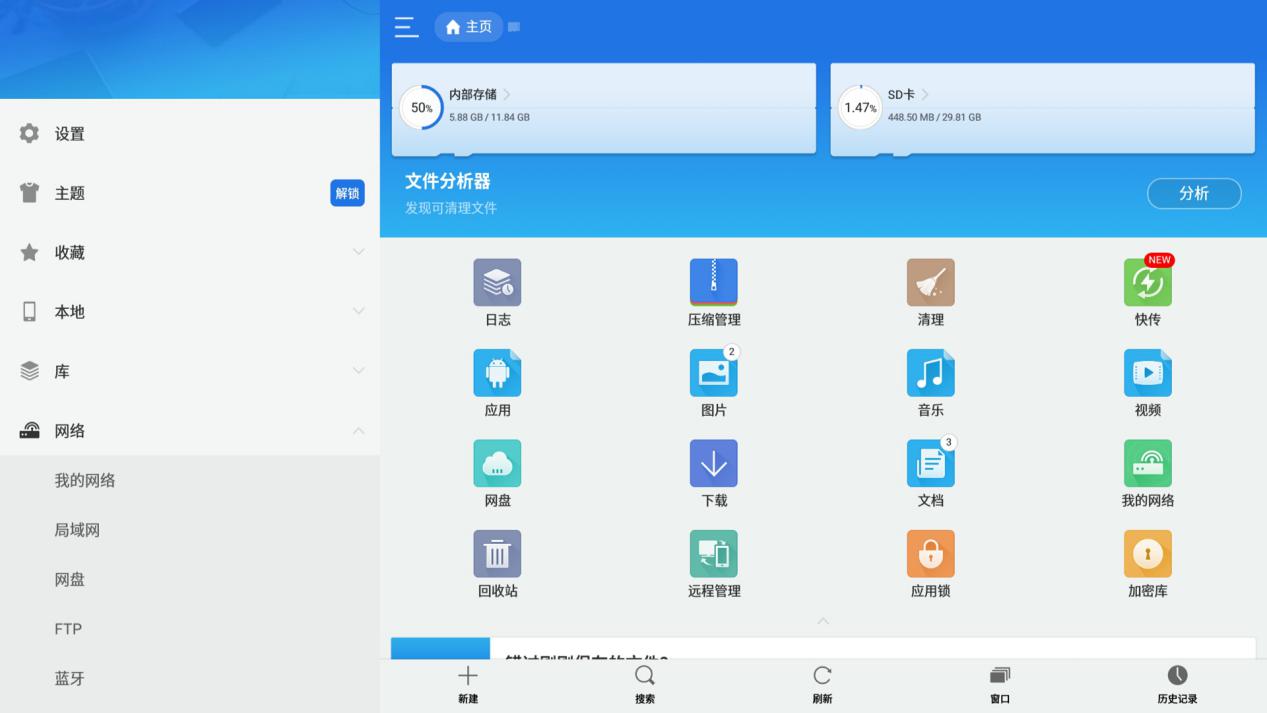Open 压缩管理 compression manager

point(714,282)
